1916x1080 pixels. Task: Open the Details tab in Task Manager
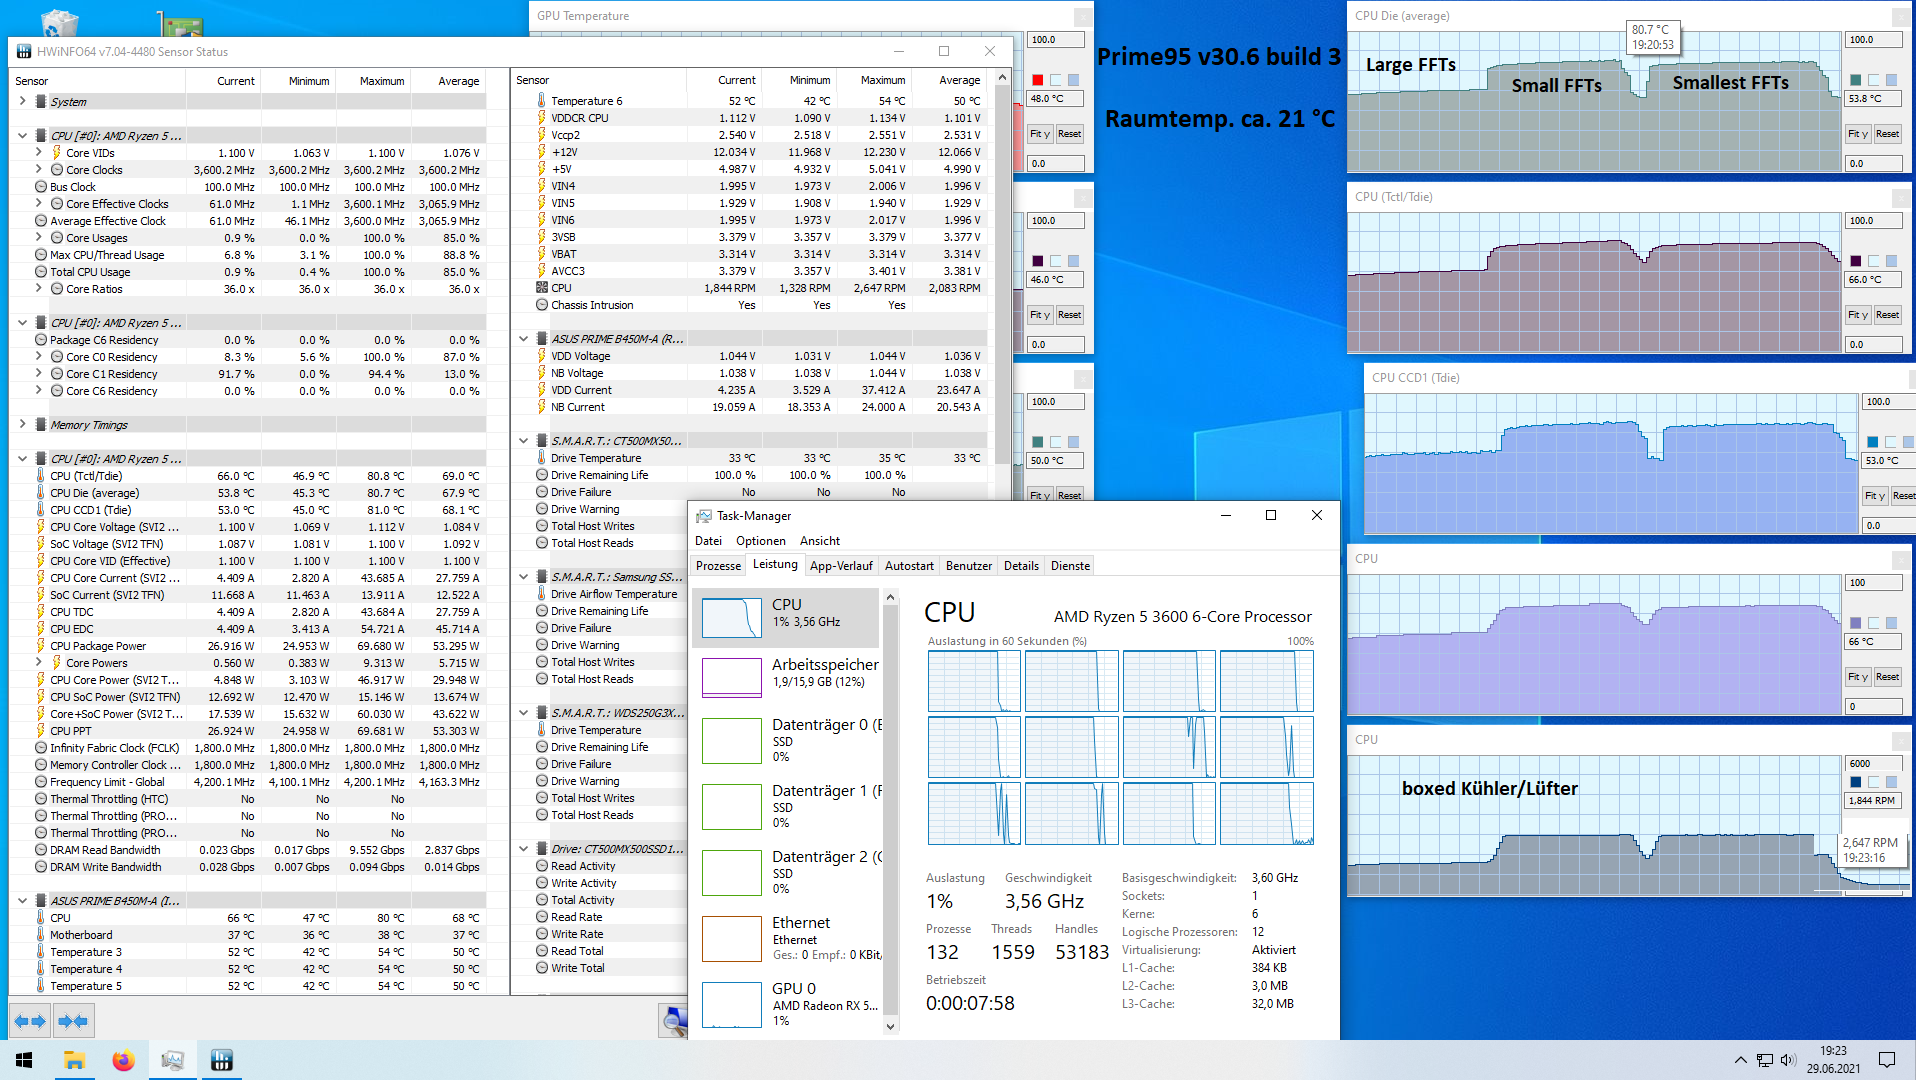coord(1021,566)
